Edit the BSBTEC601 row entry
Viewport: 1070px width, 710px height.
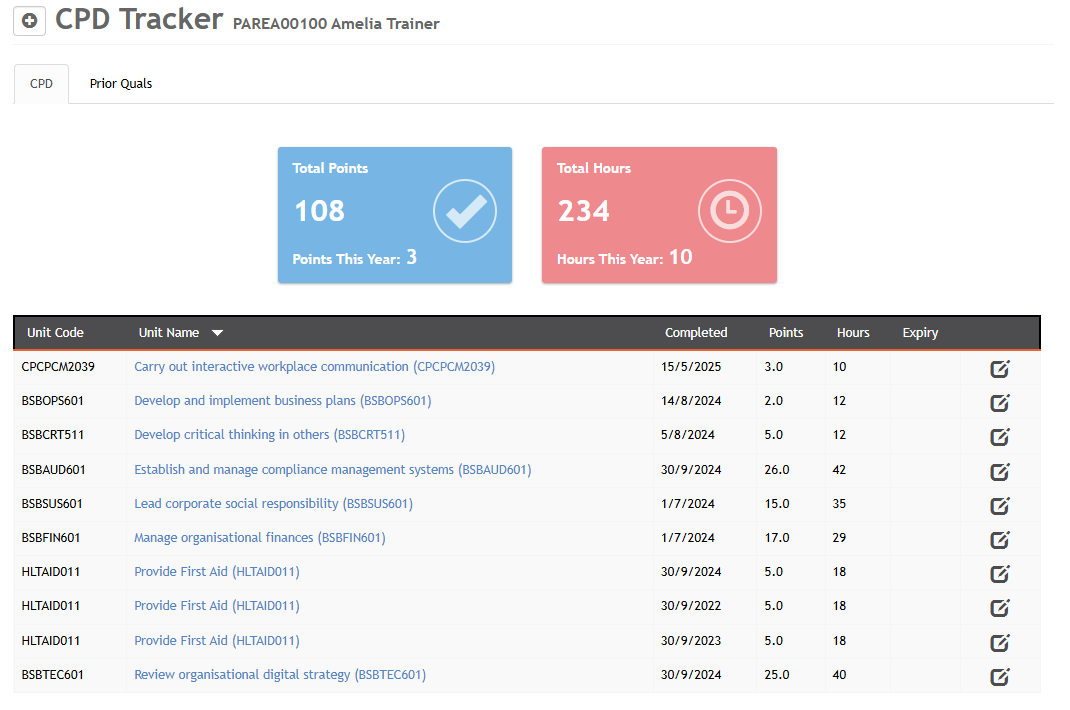point(1000,677)
